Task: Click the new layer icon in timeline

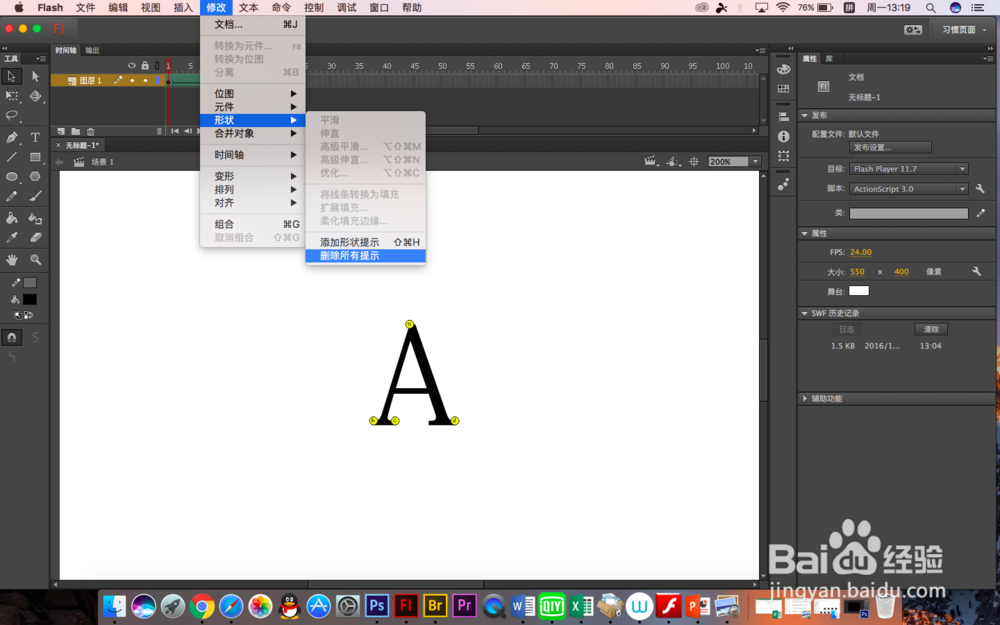Action: click(61, 131)
